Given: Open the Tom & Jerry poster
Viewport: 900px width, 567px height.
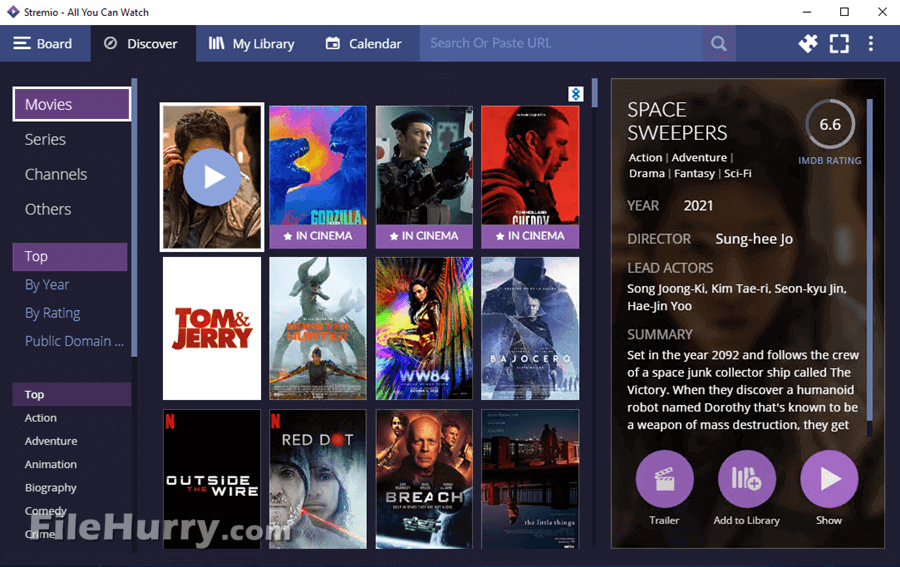Looking at the screenshot, I should (x=212, y=328).
